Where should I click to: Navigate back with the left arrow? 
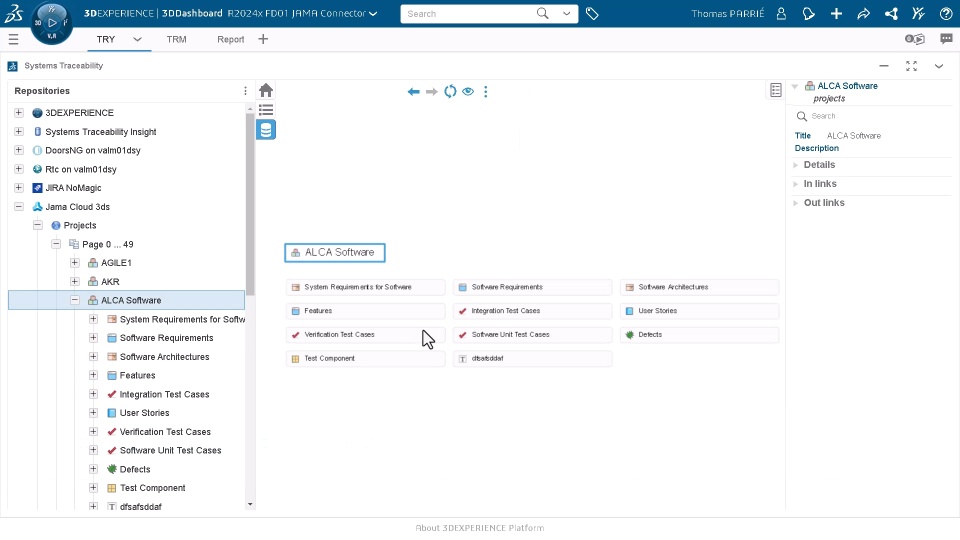(414, 92)
